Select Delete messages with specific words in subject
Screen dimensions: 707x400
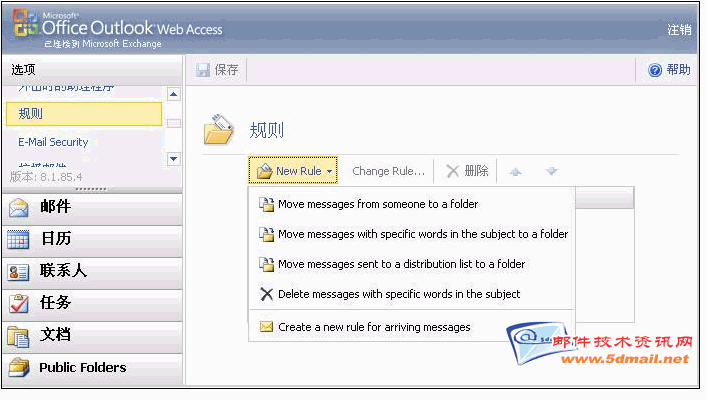pos(398,294)
